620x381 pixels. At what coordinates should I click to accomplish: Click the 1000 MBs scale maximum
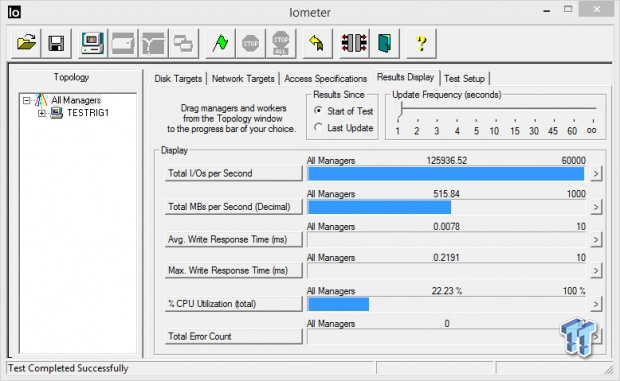point(576,194)
